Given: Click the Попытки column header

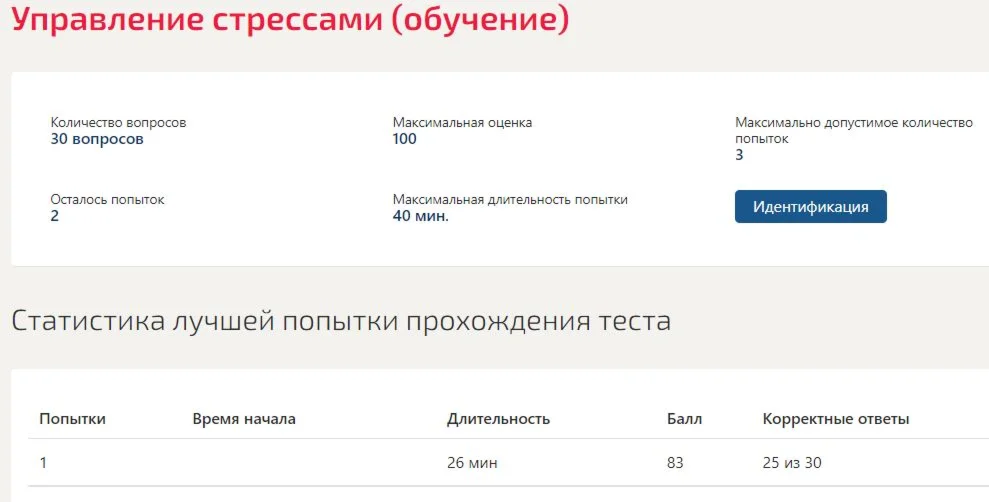Looking at the screenshot, I should click(73, 419).
